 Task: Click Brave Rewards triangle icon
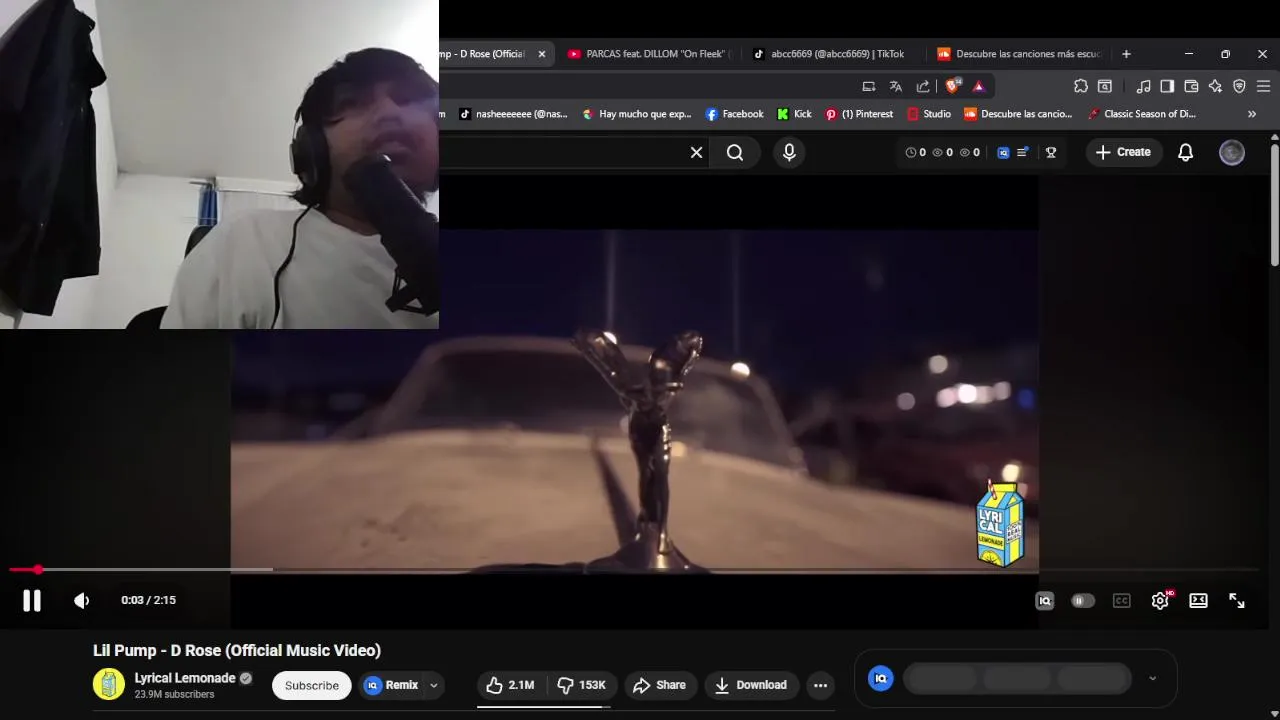(978, 86)
